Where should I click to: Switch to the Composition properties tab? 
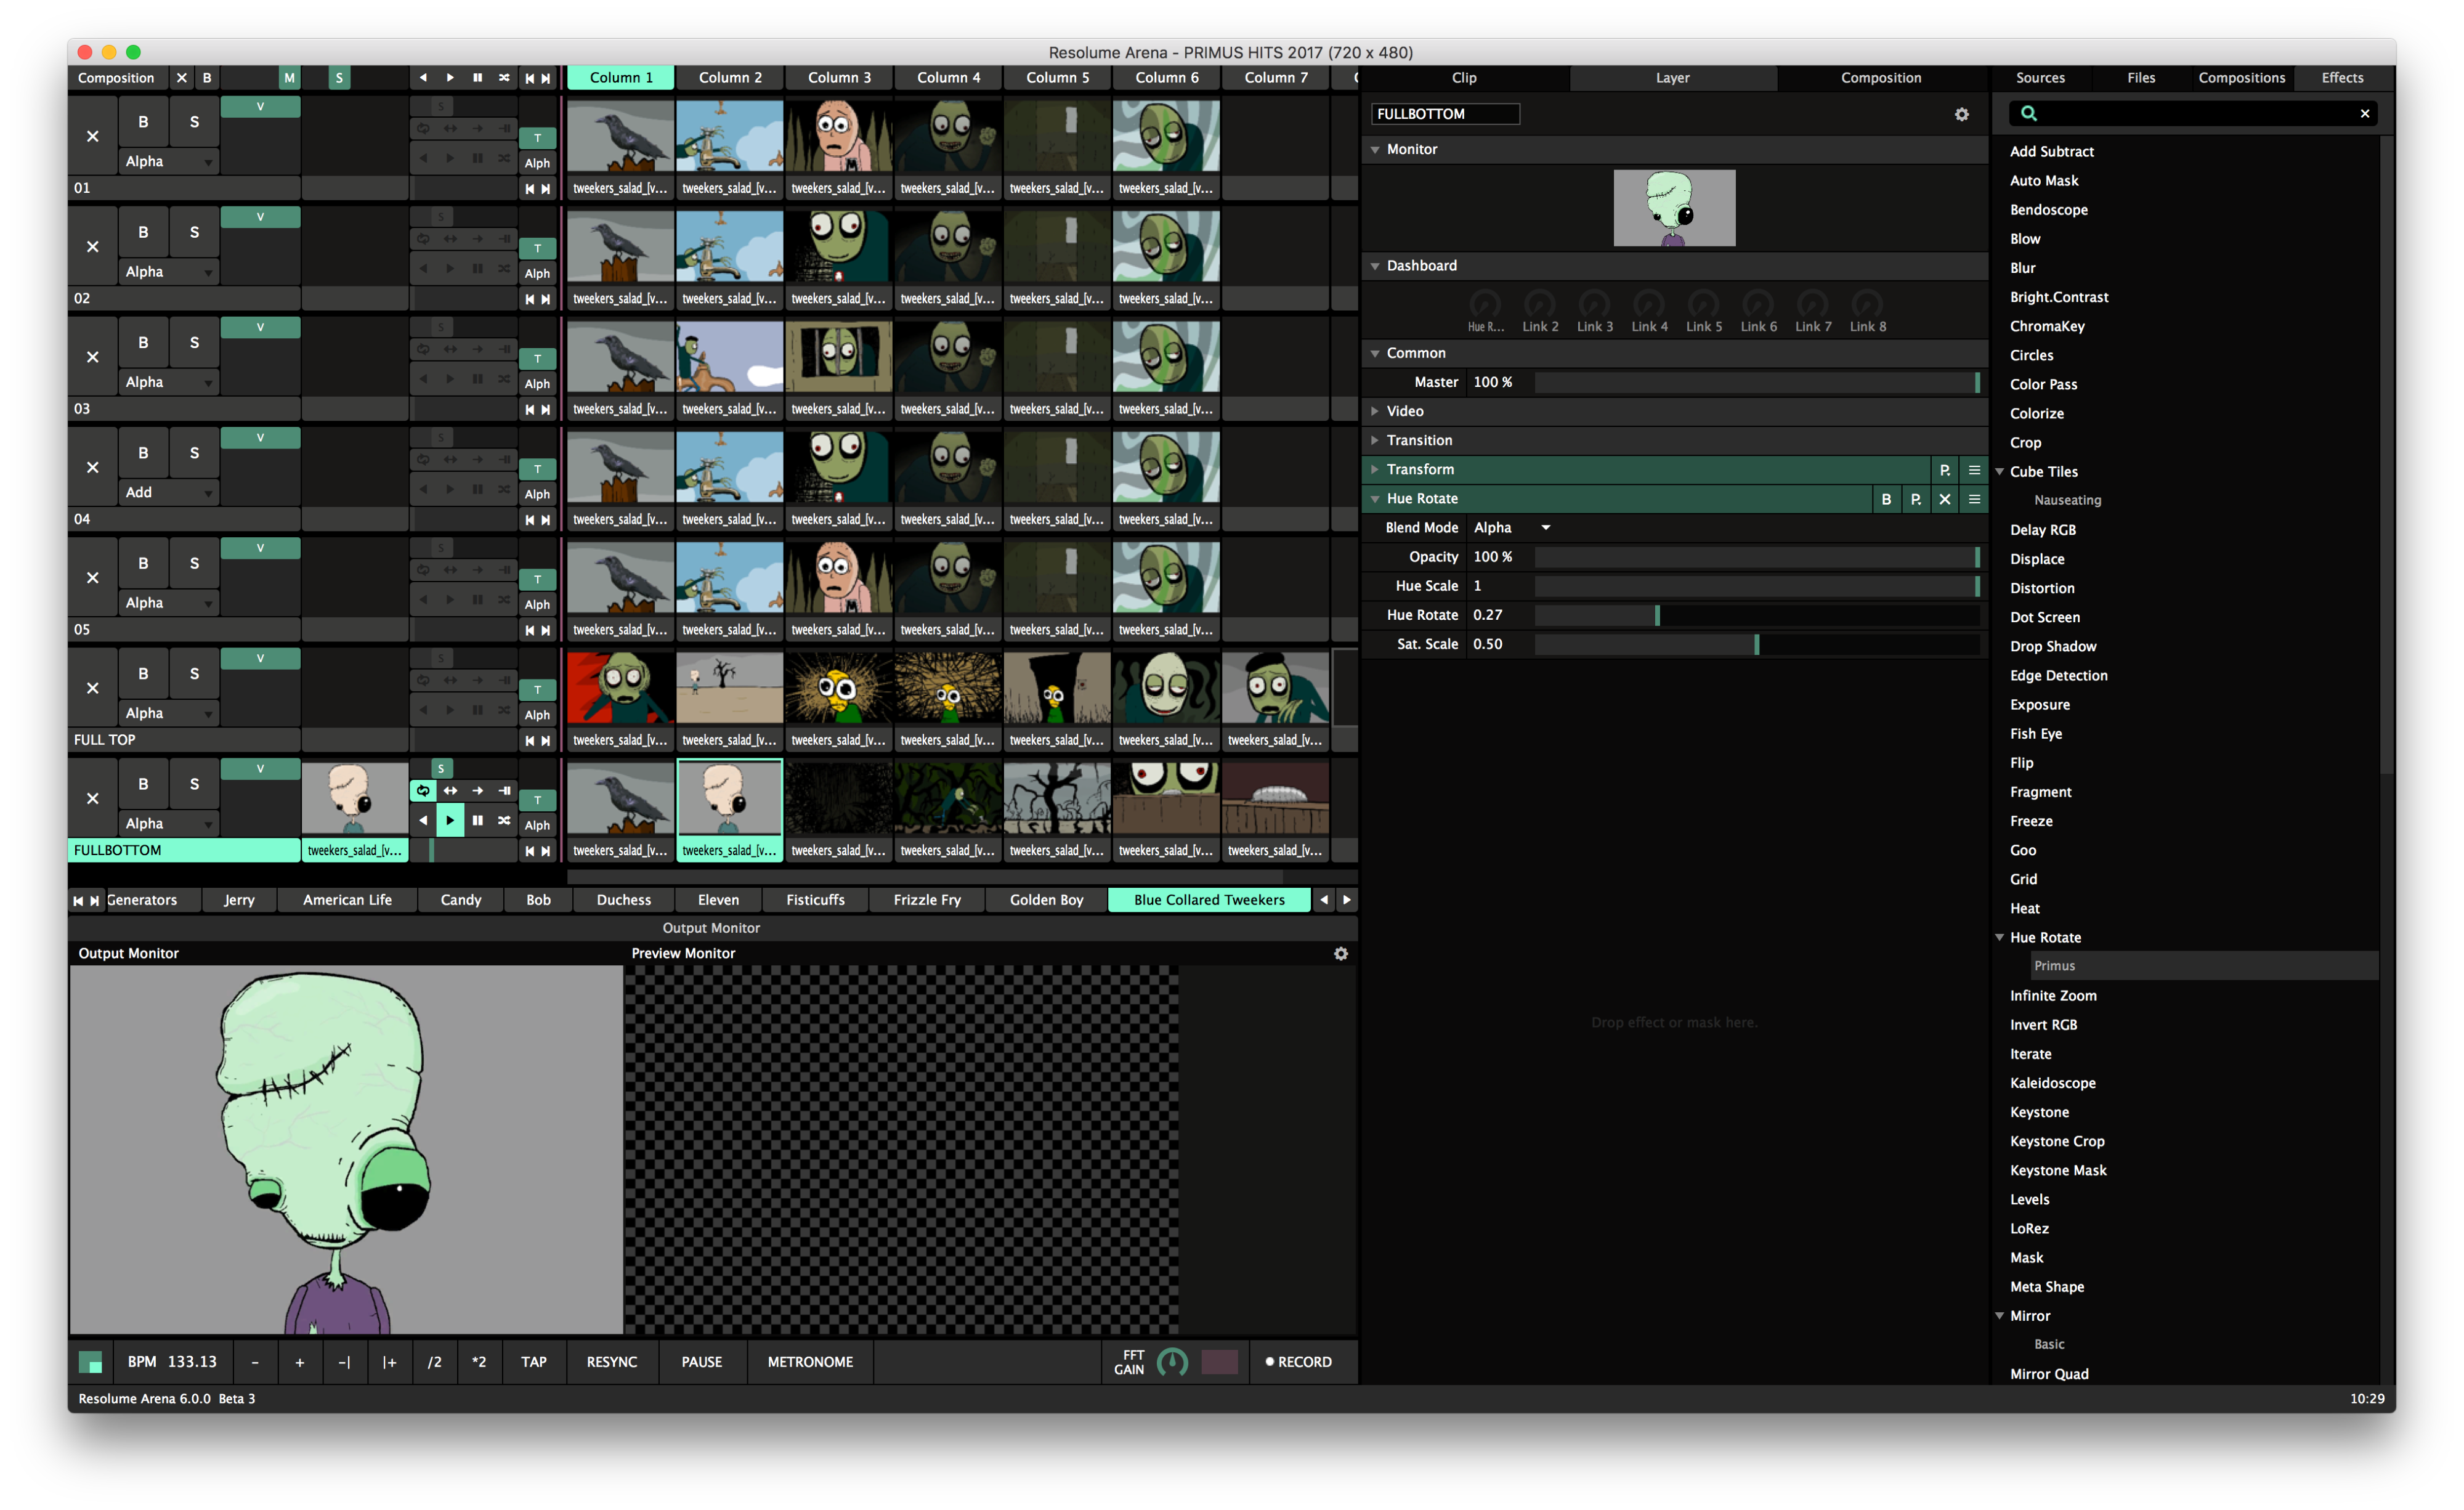coord(1880,78)
